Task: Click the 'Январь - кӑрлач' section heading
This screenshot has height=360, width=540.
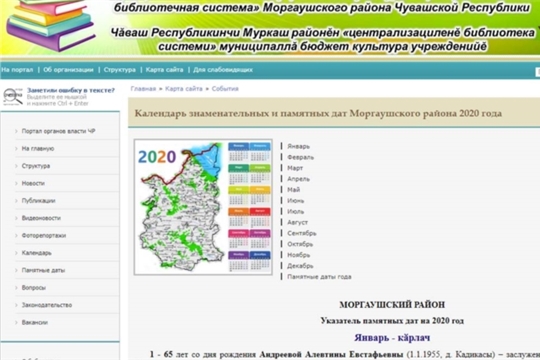Action: (392, 338)
